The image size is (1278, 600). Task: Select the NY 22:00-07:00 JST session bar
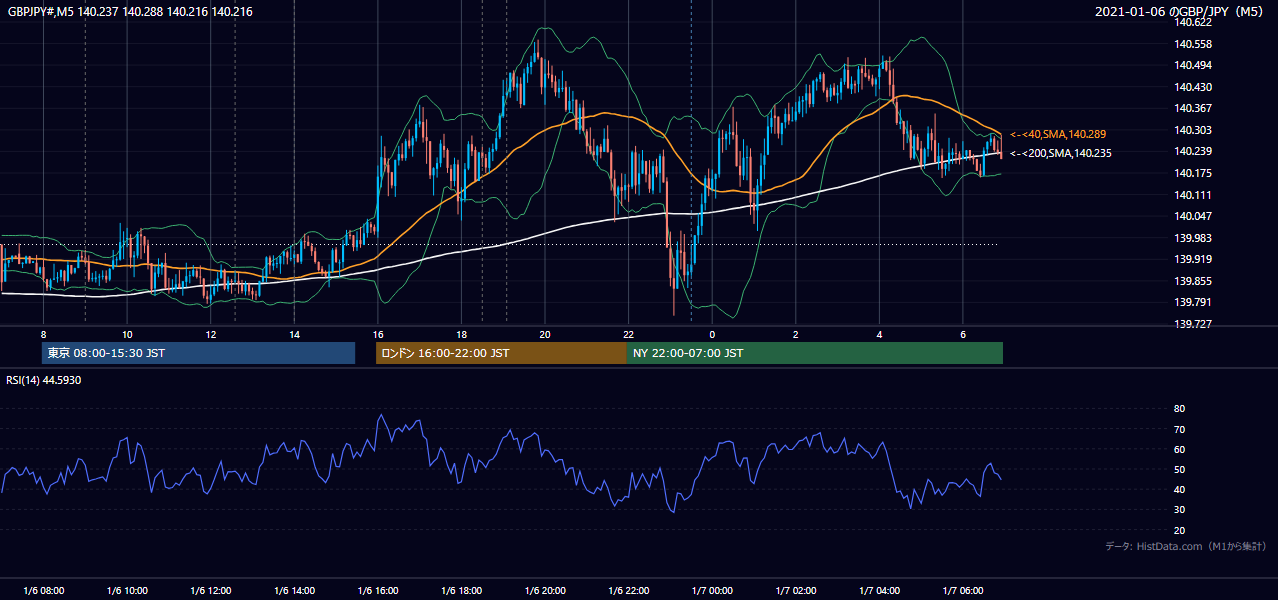click(x=815, y=353)
